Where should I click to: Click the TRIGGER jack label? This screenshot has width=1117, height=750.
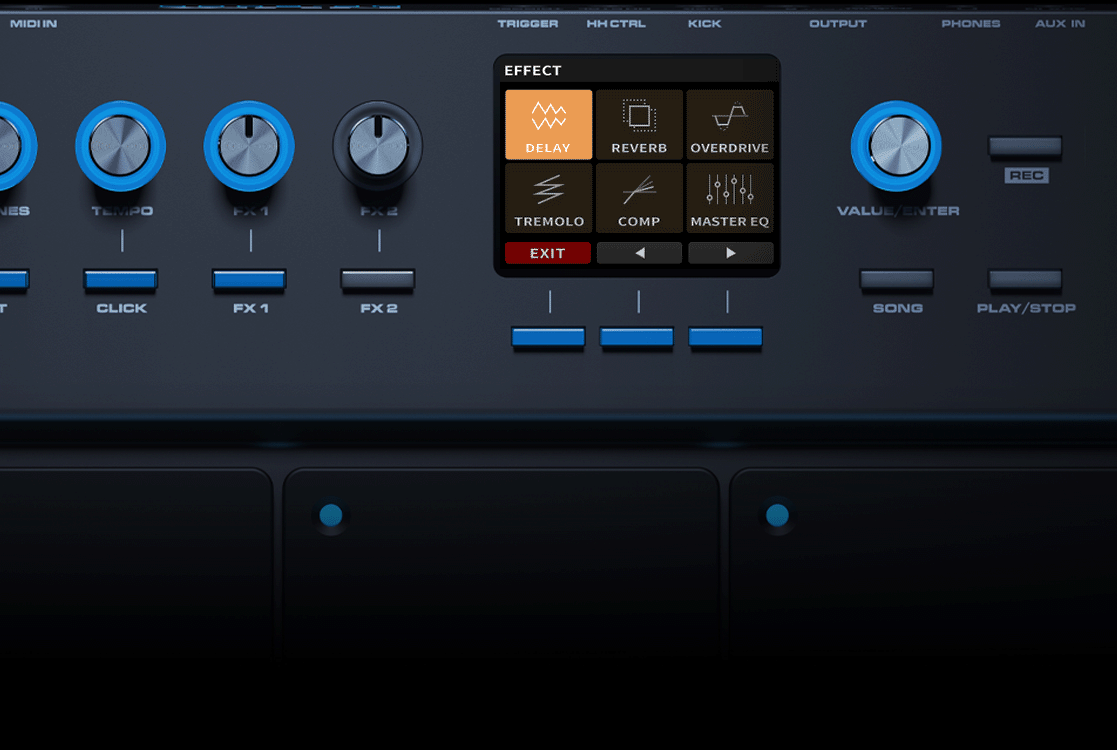coord(528,24)
